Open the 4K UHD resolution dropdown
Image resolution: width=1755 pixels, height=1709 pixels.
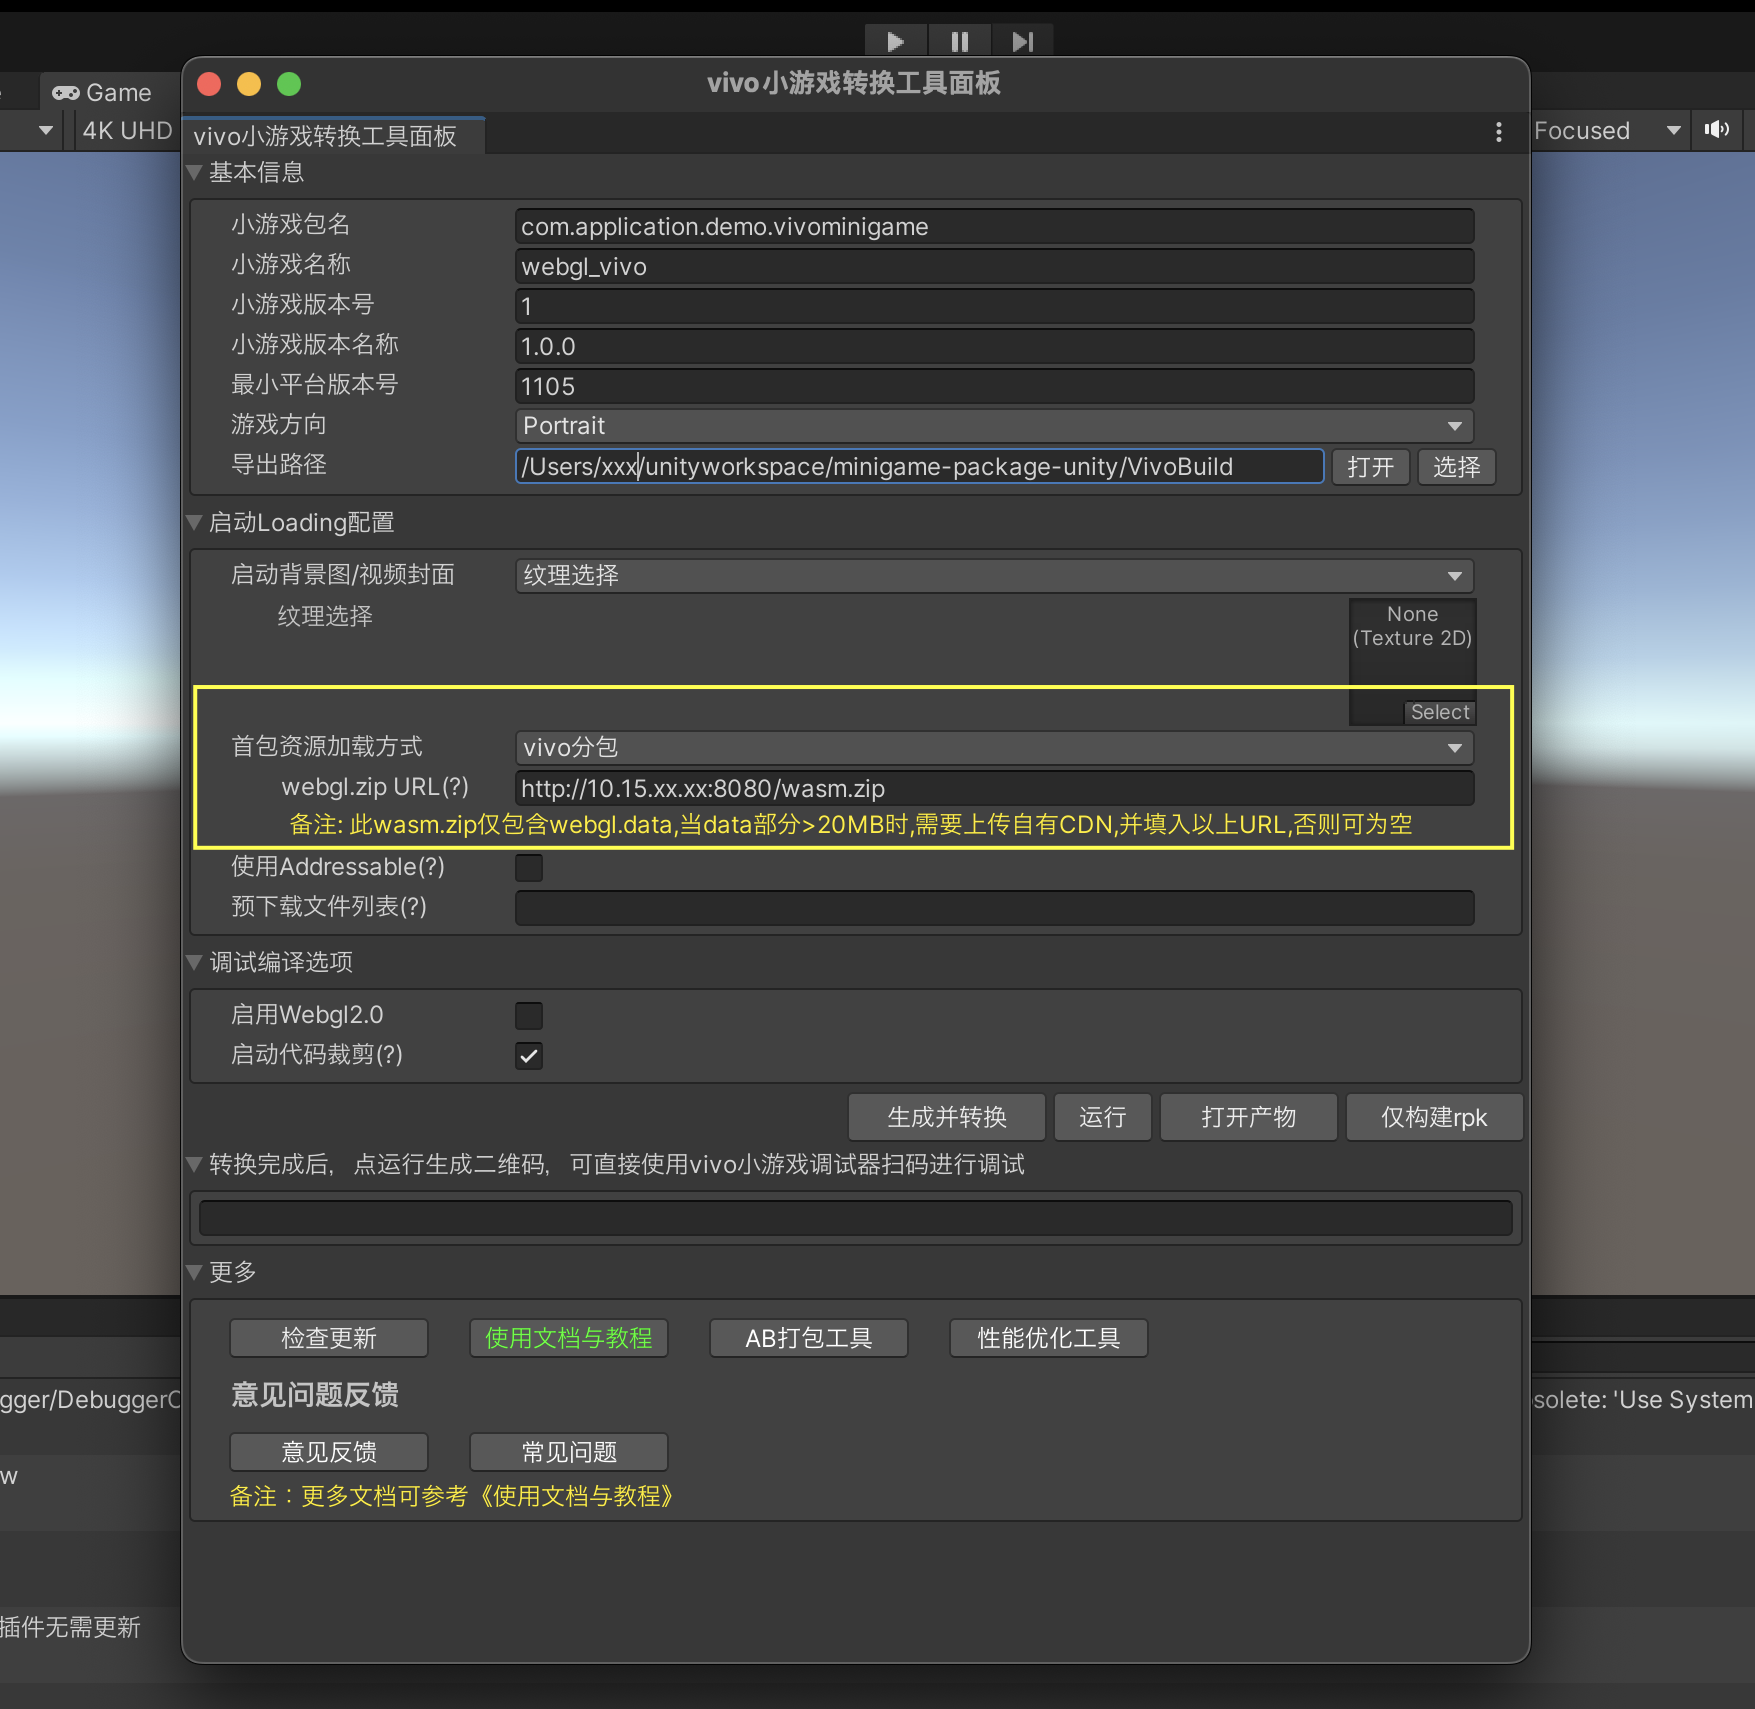coord(125,131)
